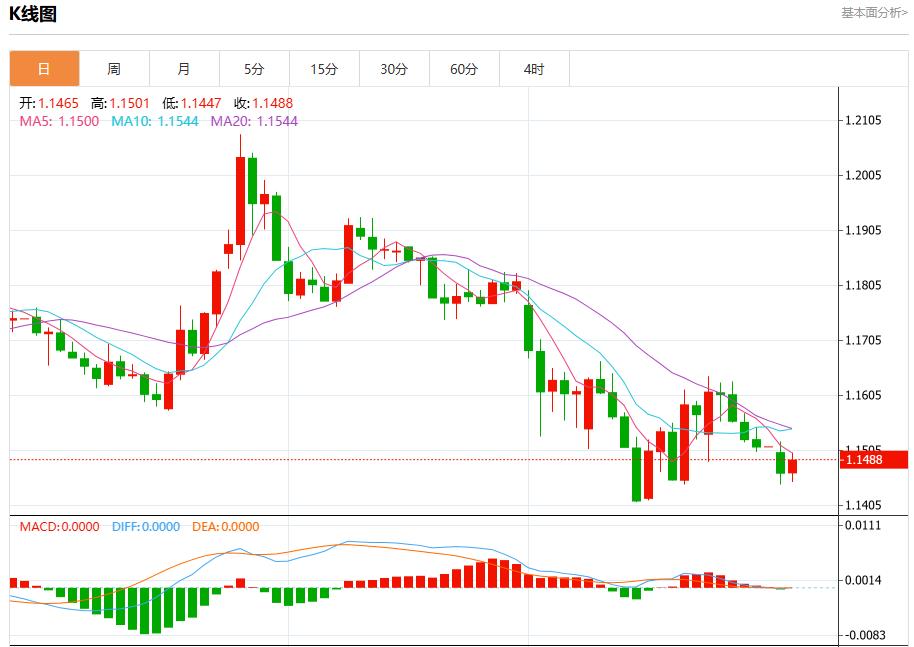Switch to the 月 monthly tab
914x647 pixels.
[184, 69]
